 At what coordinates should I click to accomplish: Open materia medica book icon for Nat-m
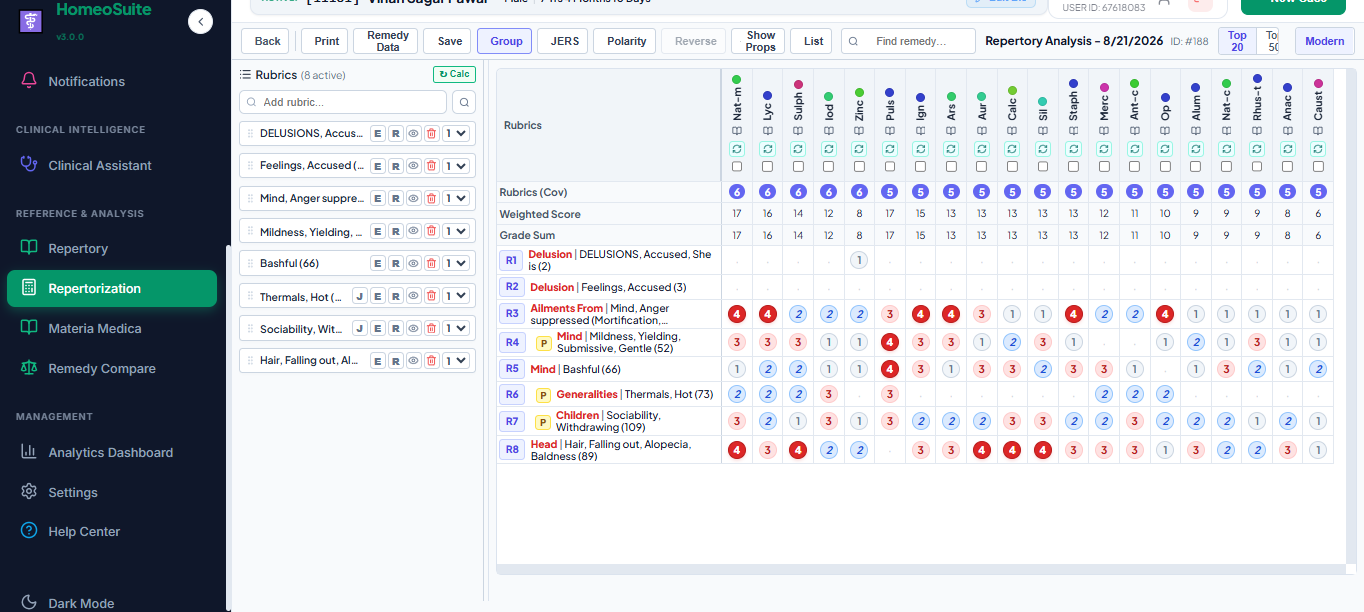(737, 131)
